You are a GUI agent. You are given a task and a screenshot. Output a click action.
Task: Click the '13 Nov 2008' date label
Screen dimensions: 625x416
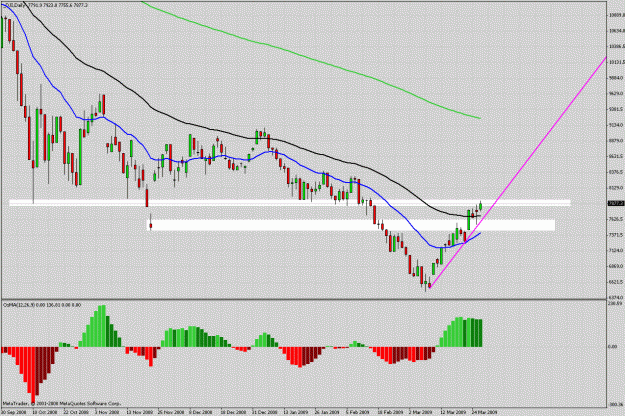pos(140,412)
